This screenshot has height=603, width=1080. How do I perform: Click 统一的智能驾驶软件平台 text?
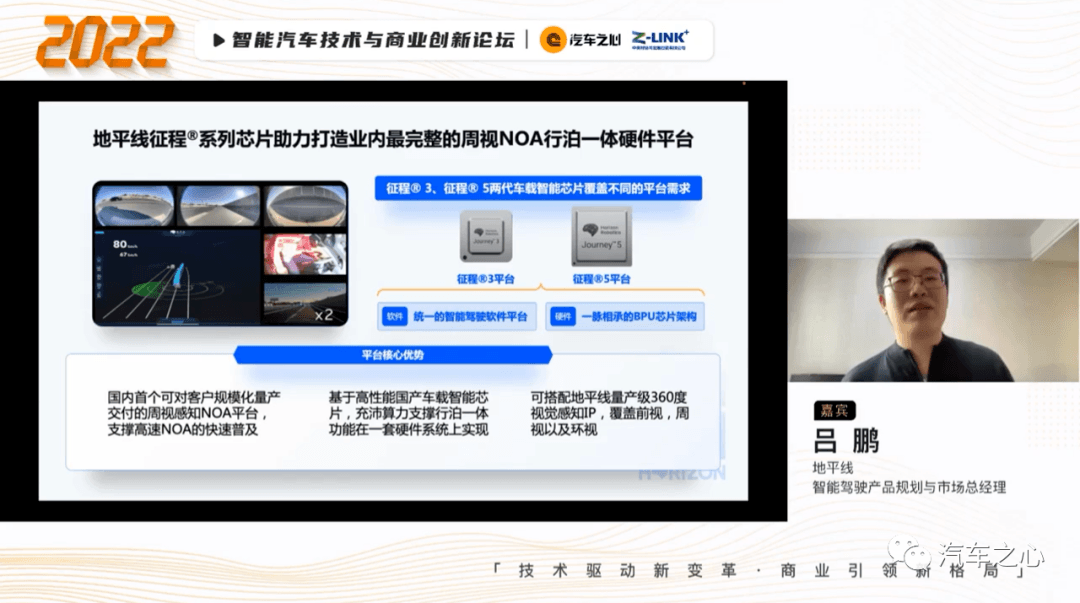470,317
